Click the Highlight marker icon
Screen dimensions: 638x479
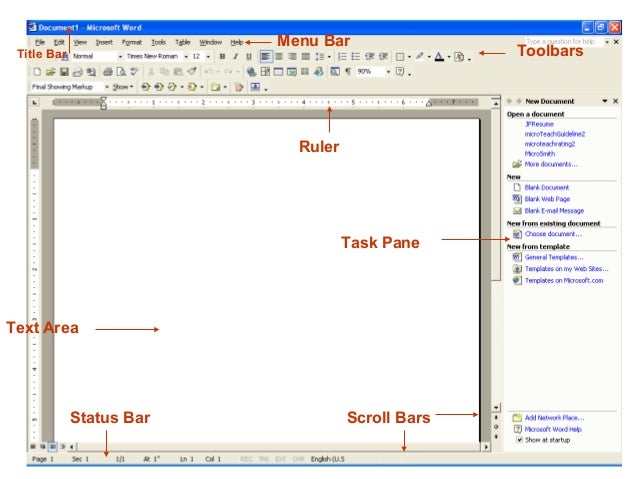click(420, 57)
